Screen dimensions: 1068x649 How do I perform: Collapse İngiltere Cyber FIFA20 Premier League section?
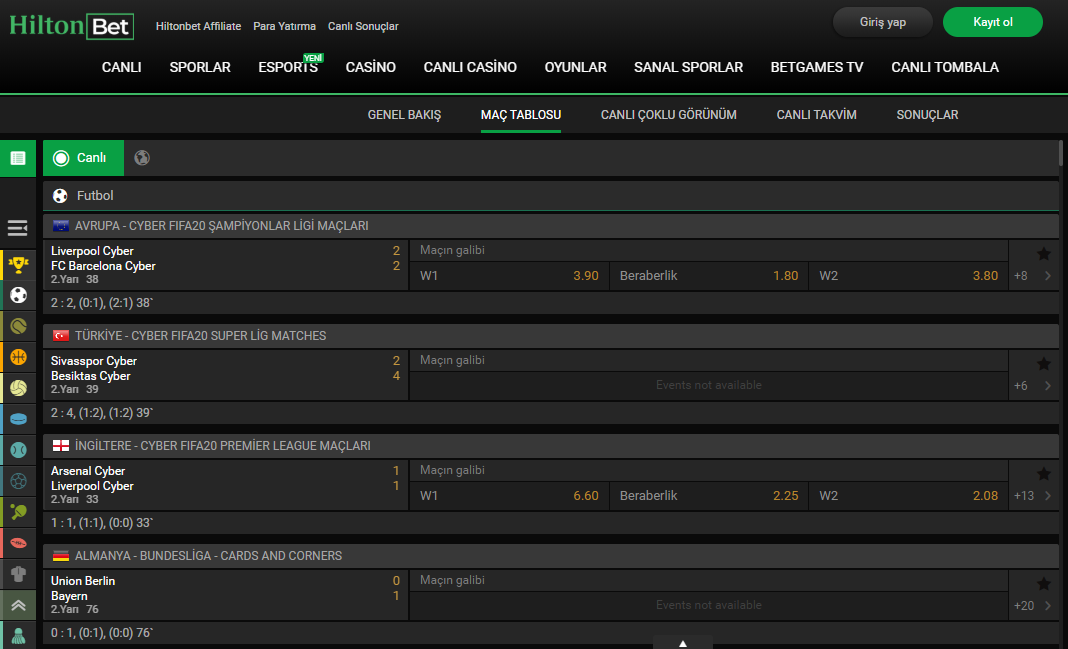550,445
